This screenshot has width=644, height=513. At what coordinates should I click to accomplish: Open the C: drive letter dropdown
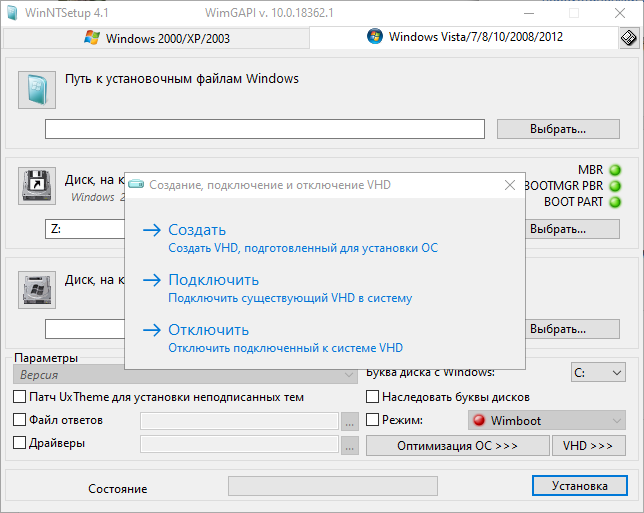coord(598,373)
